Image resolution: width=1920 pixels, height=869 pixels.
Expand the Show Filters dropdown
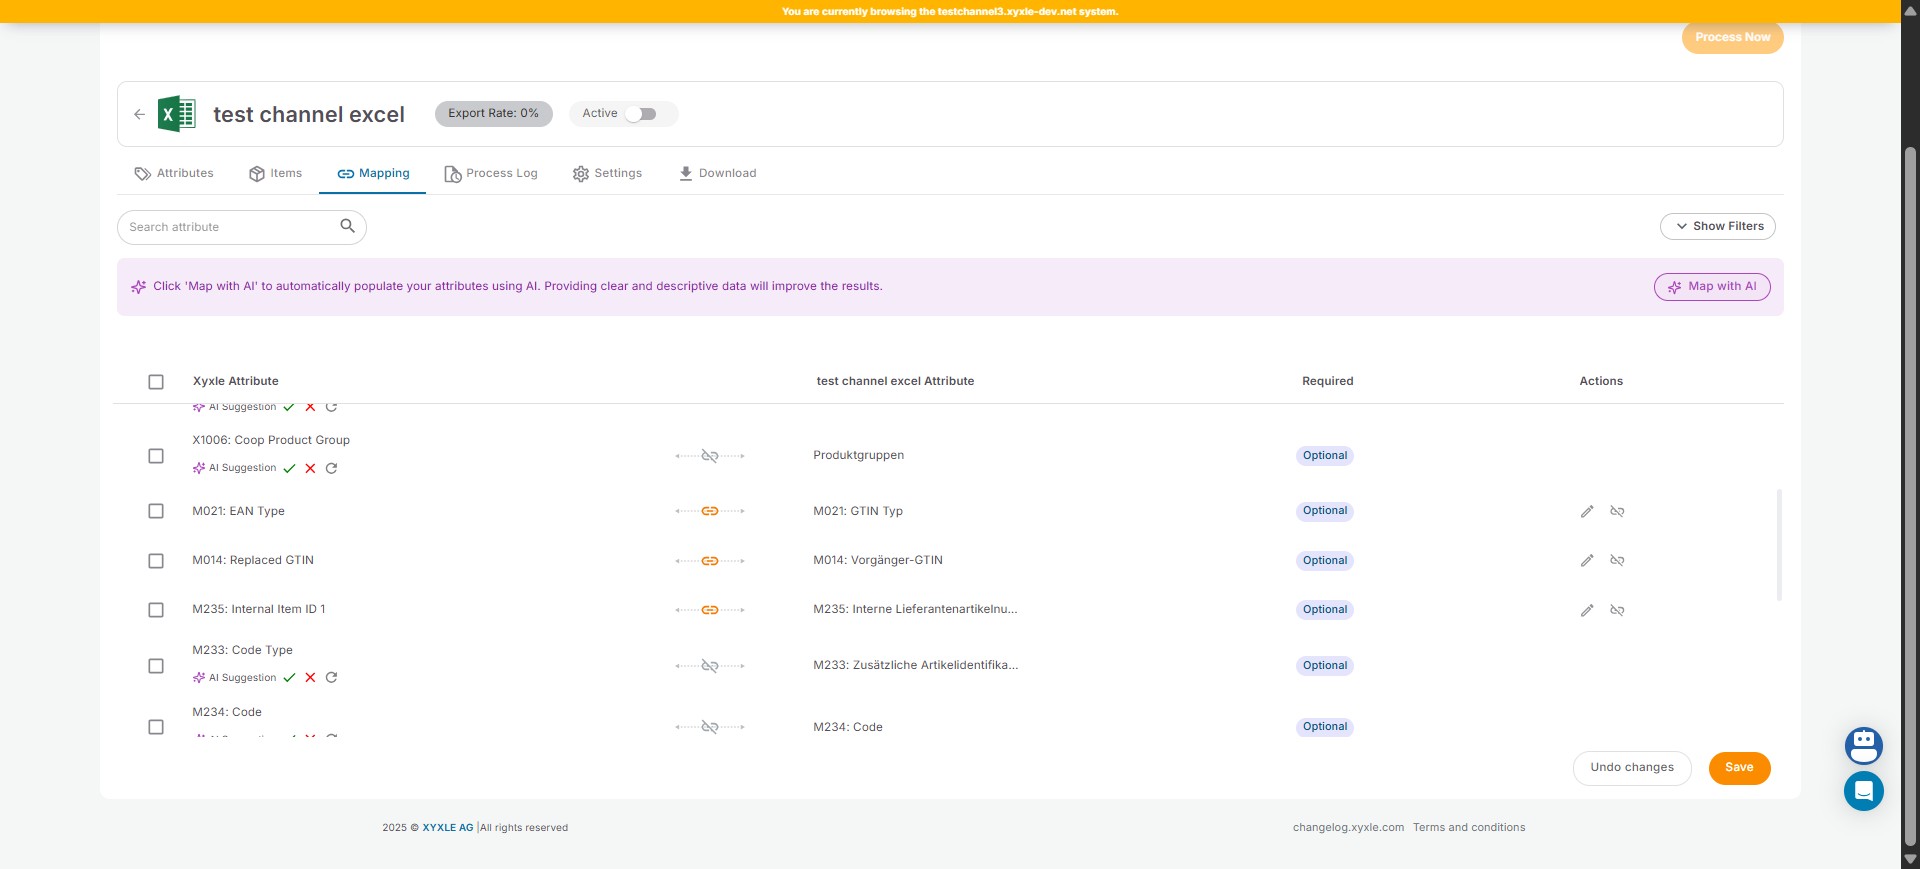point(1717,227)
